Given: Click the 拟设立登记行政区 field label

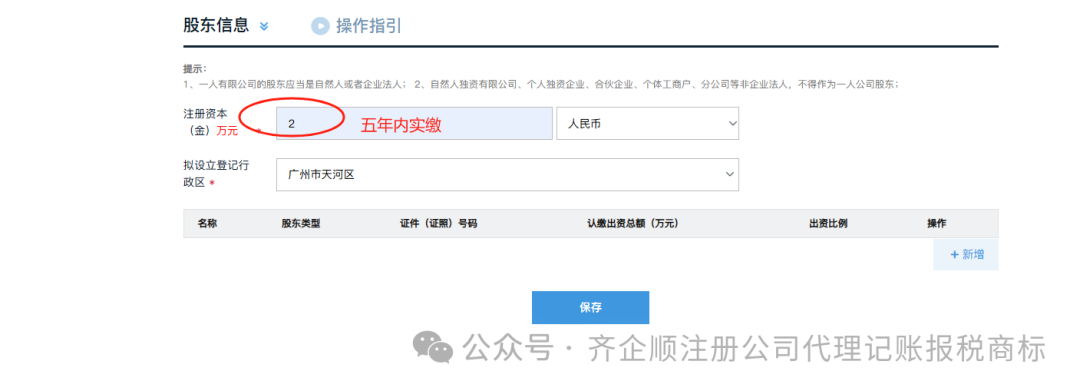Looking at the screenshot, I should (216, 173).
